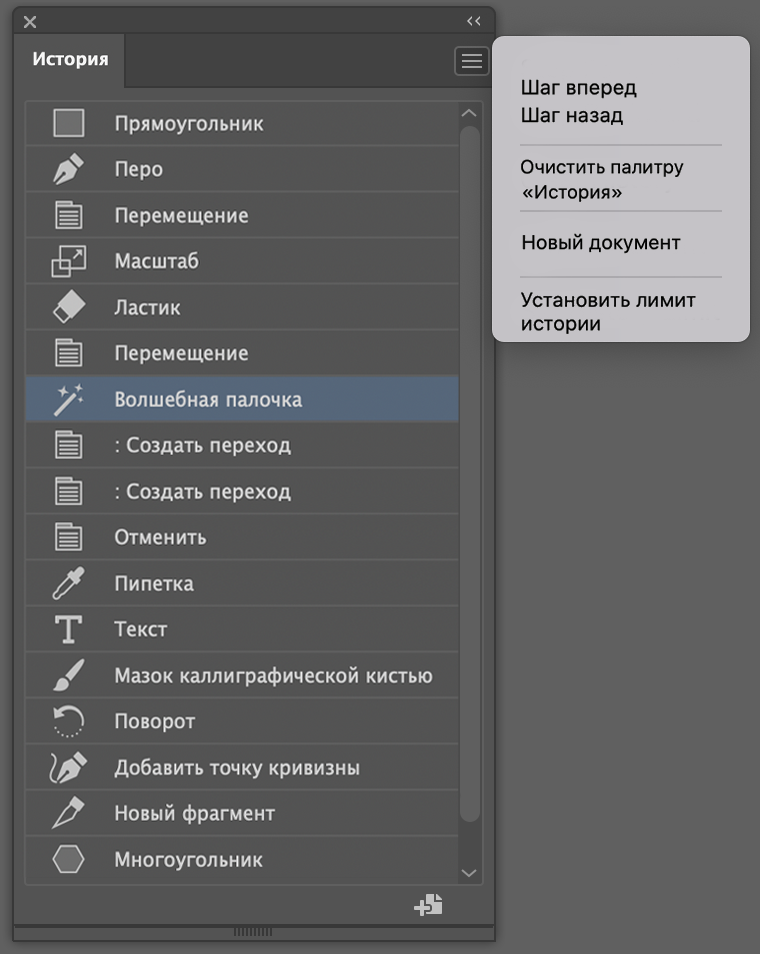Click the Text (Текст) T icon

[x=68, y=630]
